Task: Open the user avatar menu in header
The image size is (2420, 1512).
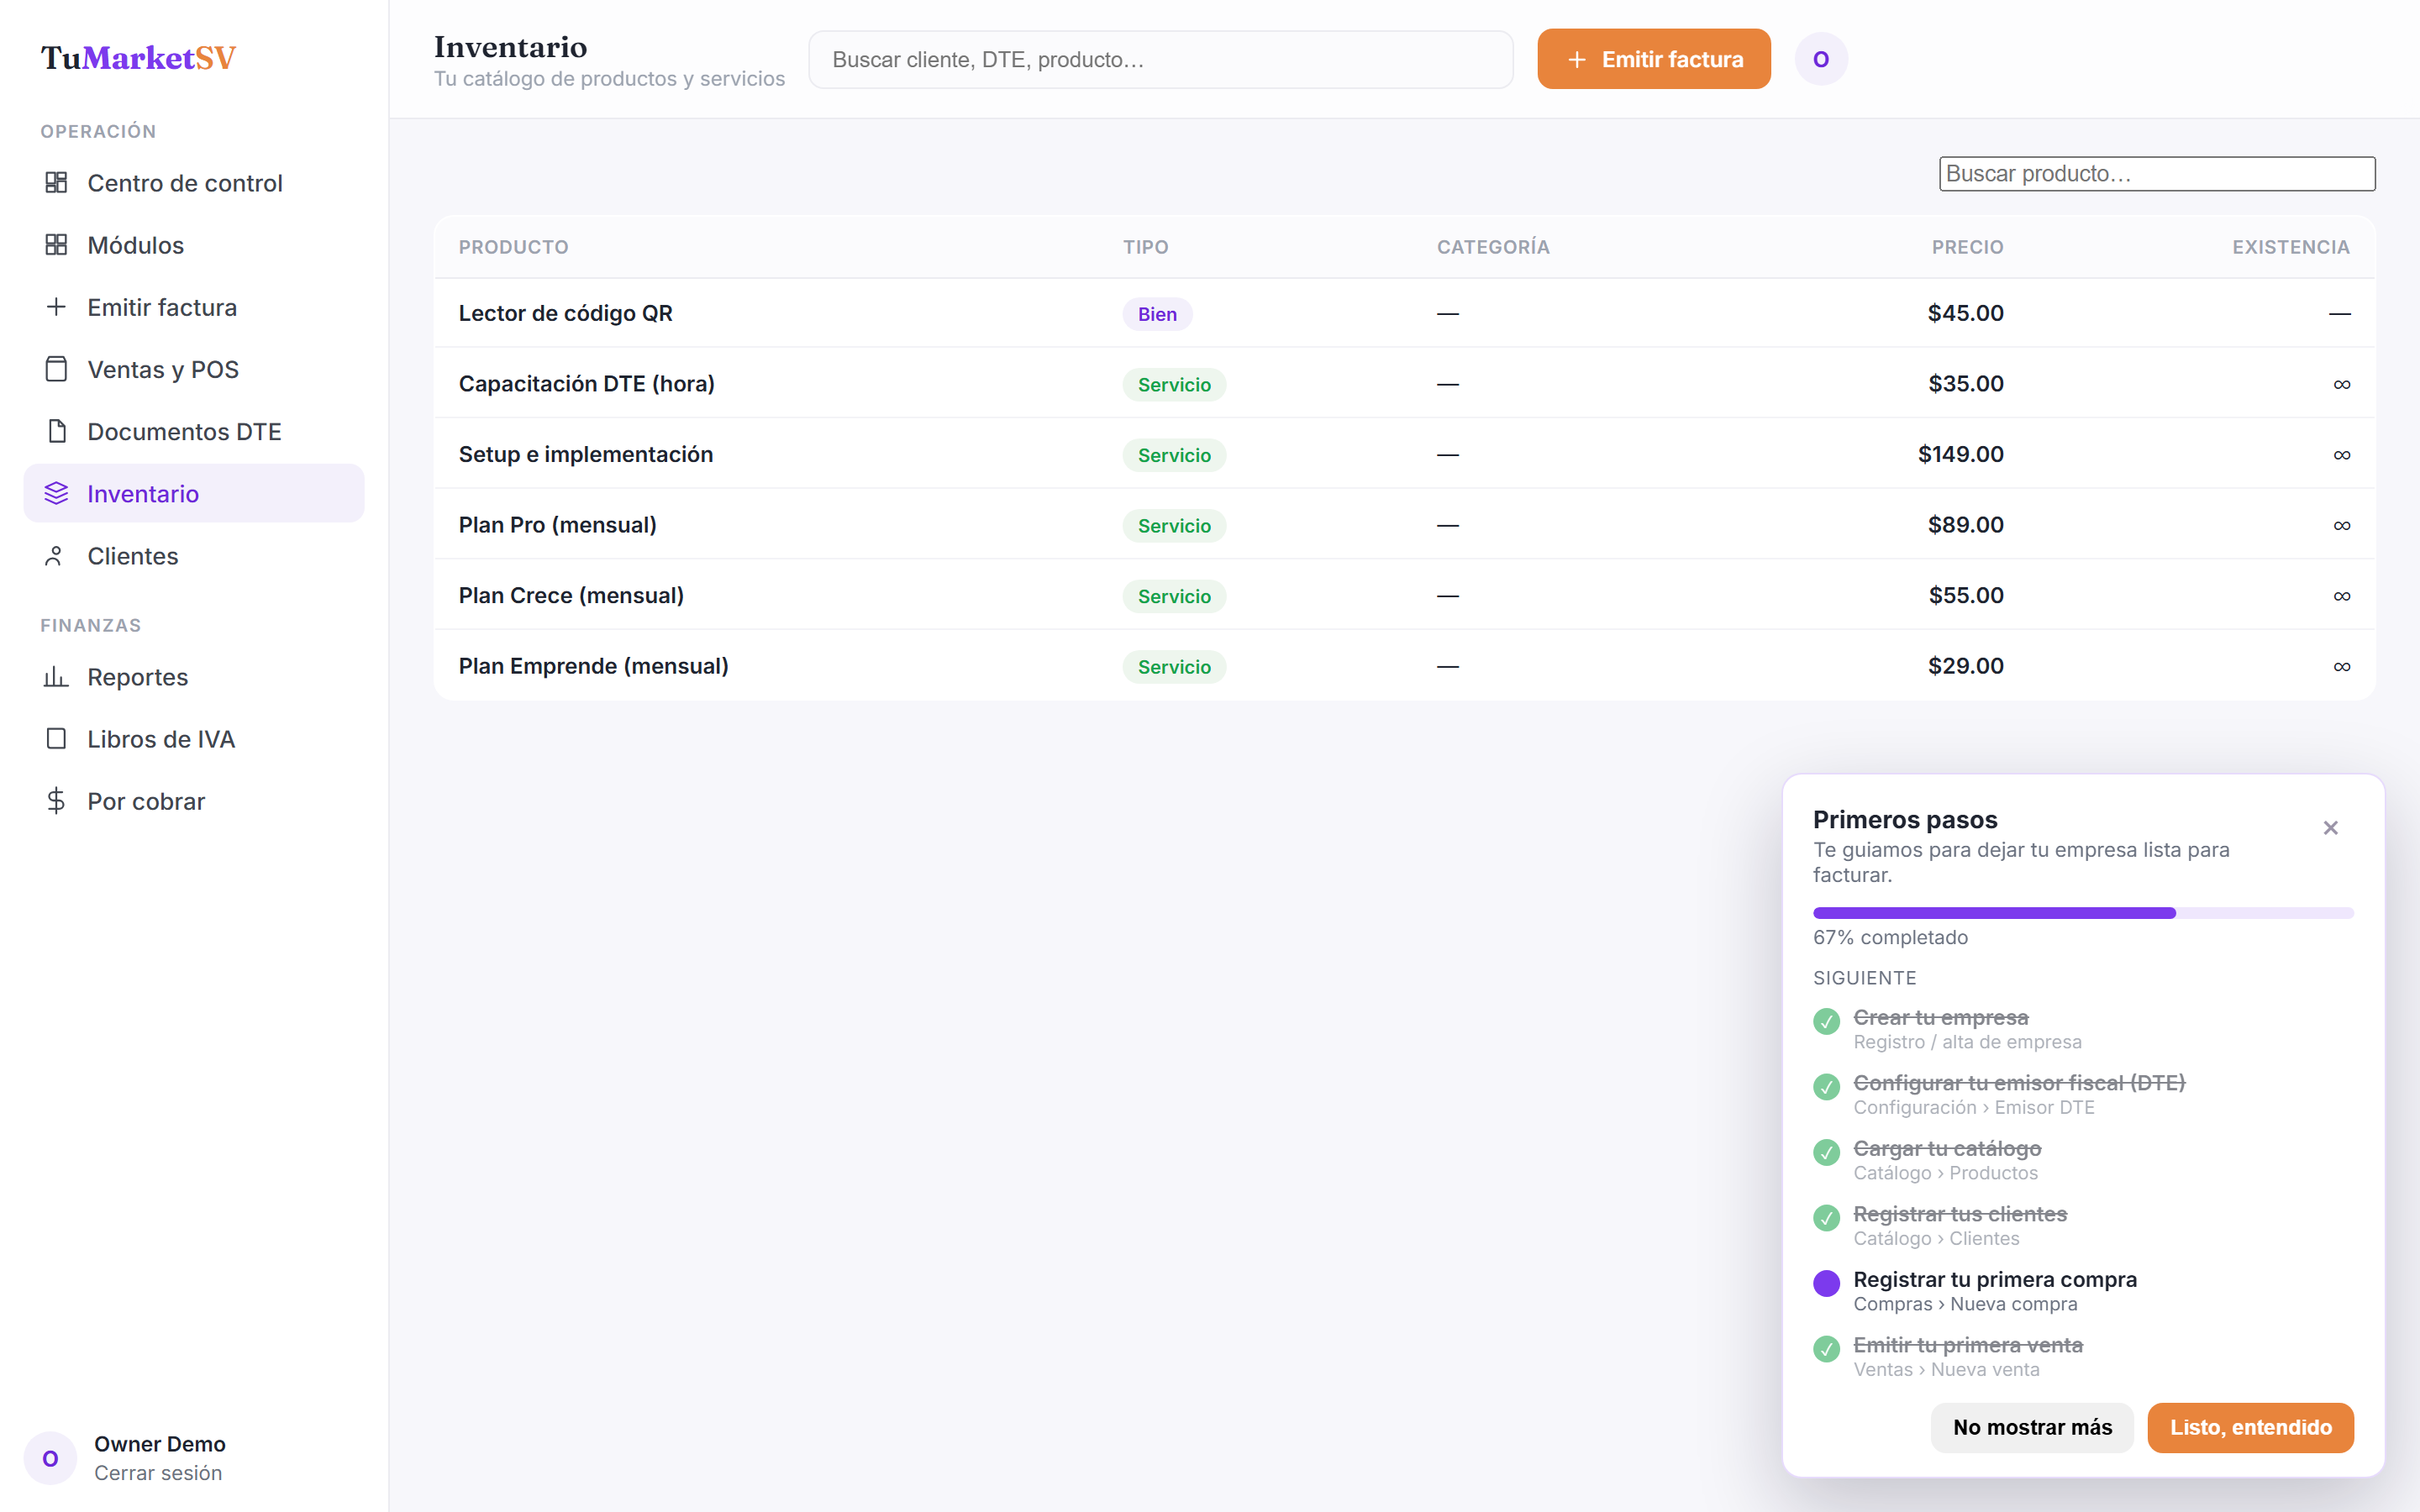Action: tap(1821, 59)
